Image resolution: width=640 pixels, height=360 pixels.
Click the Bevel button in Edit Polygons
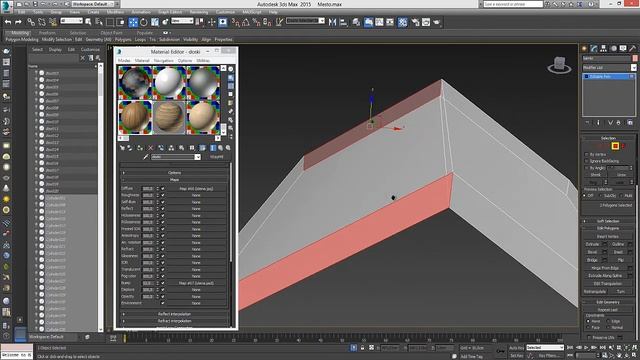[592, 252]
